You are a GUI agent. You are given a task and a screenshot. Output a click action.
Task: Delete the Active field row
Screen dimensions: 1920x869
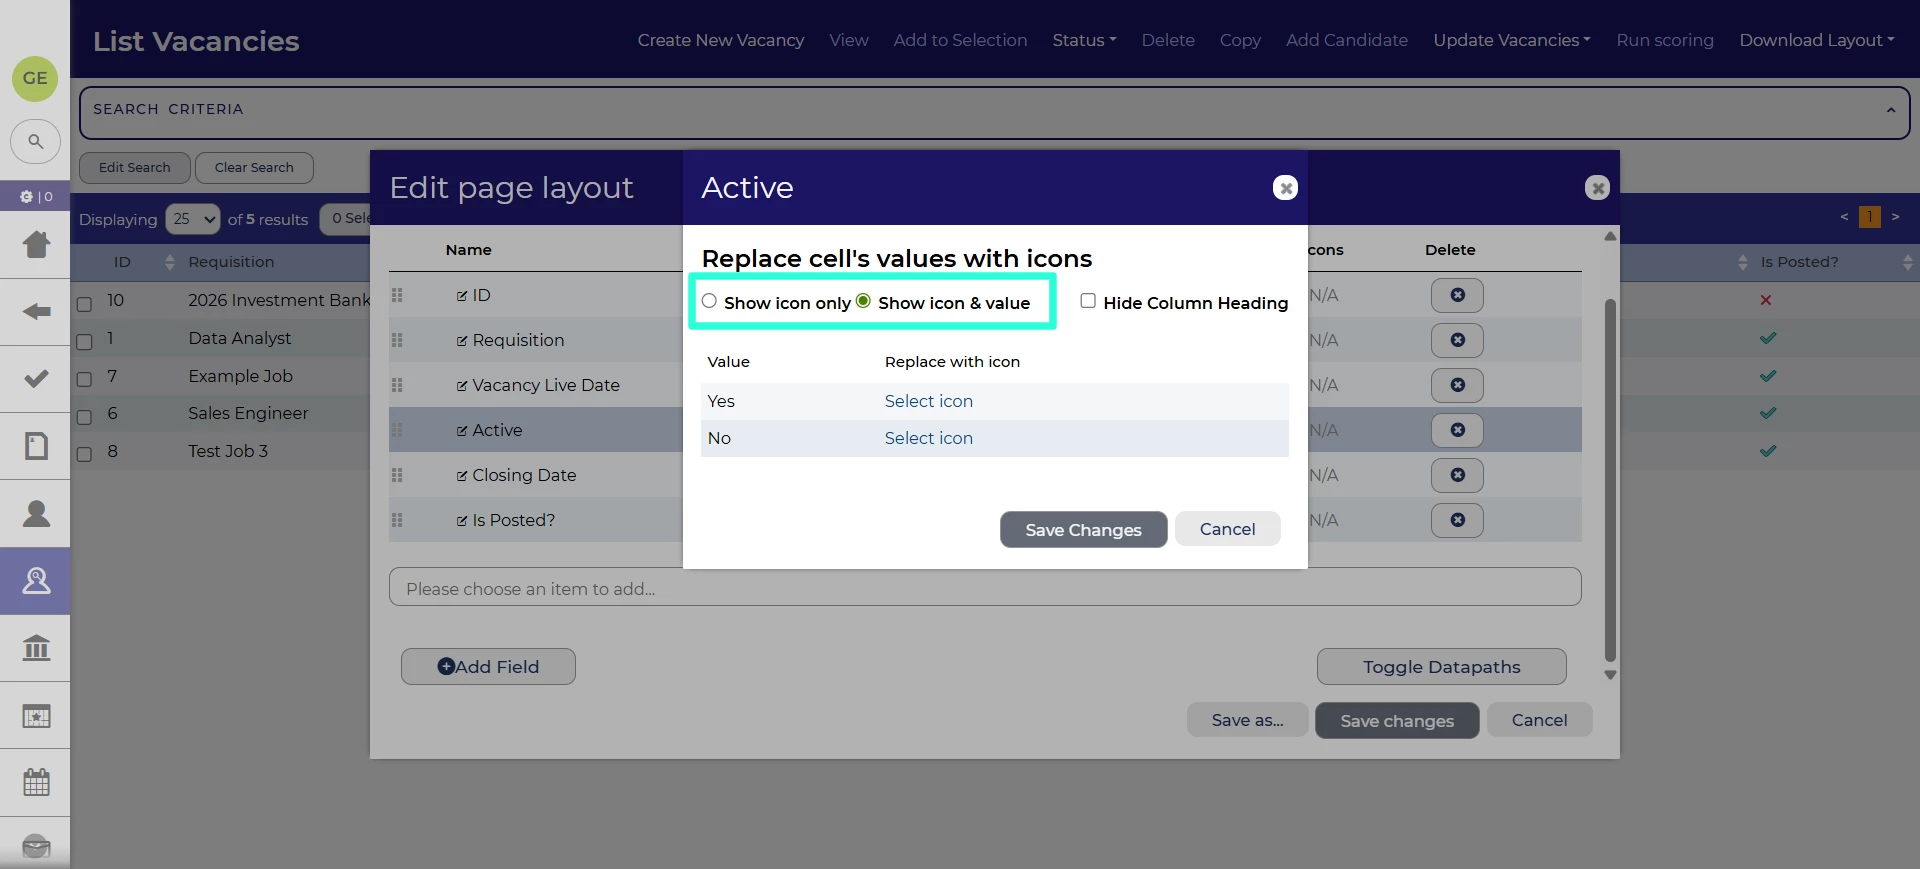pos(1457,430)
